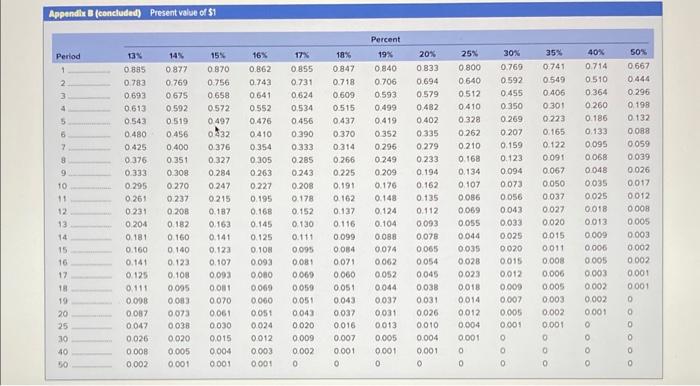Click 0.081 in Period 16 under 17%

pyautogui.click(x=303, y=262)
